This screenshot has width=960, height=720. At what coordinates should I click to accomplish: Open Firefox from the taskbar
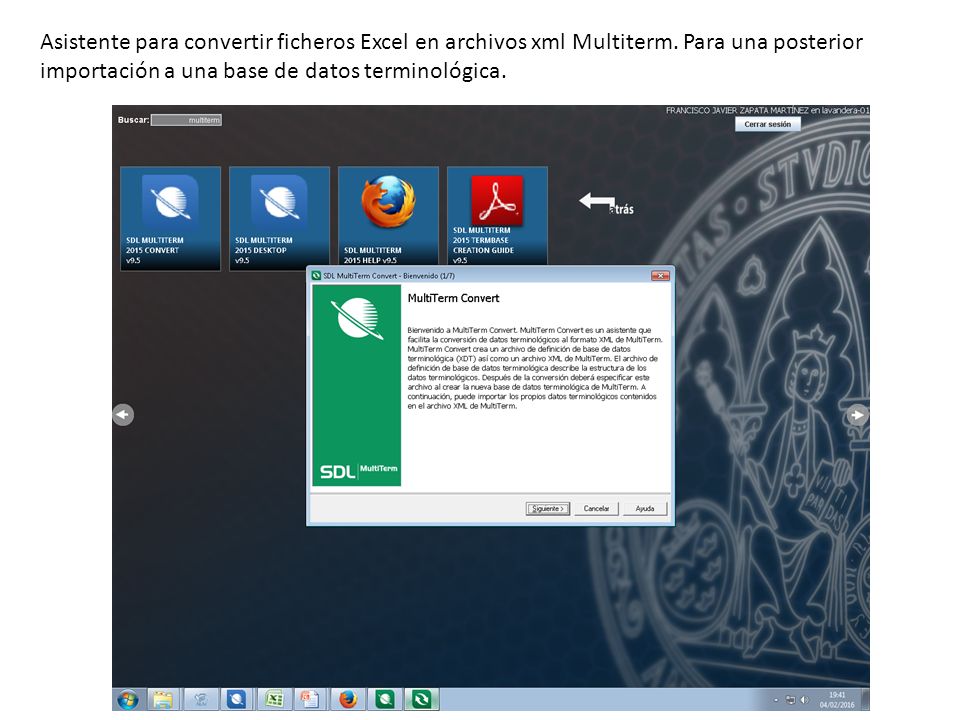[348, 699]
